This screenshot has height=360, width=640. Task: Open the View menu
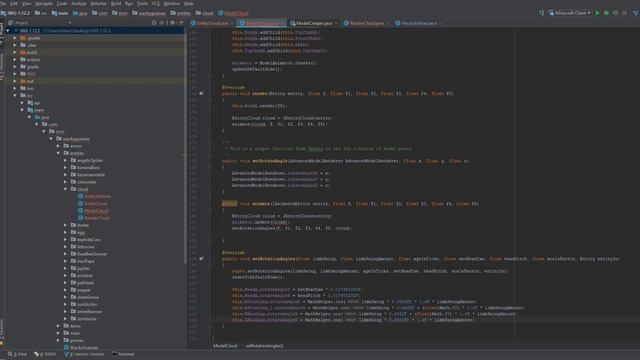pyautogui.click(x=27, y=4)
